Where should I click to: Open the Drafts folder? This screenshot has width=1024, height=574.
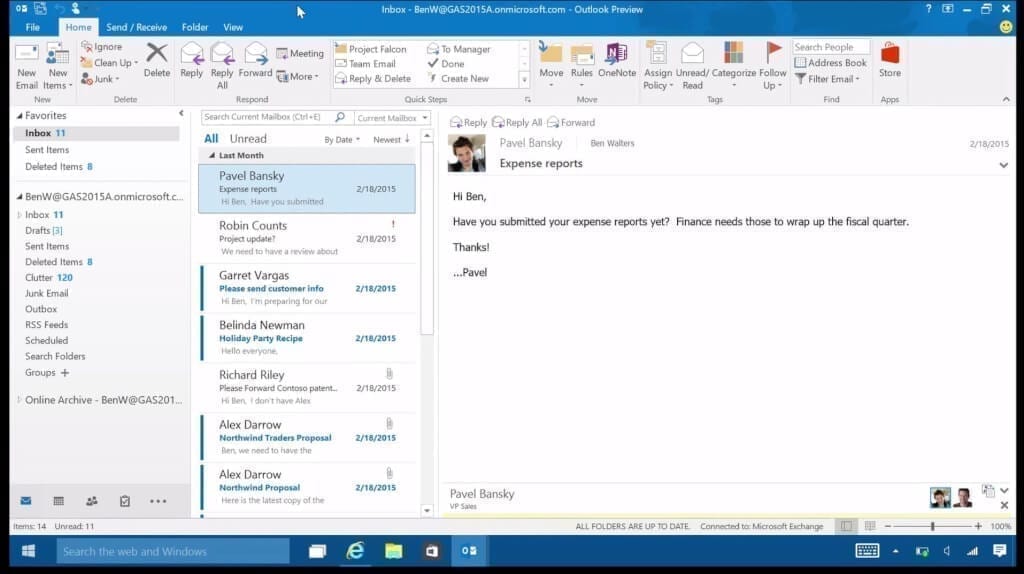43,231
